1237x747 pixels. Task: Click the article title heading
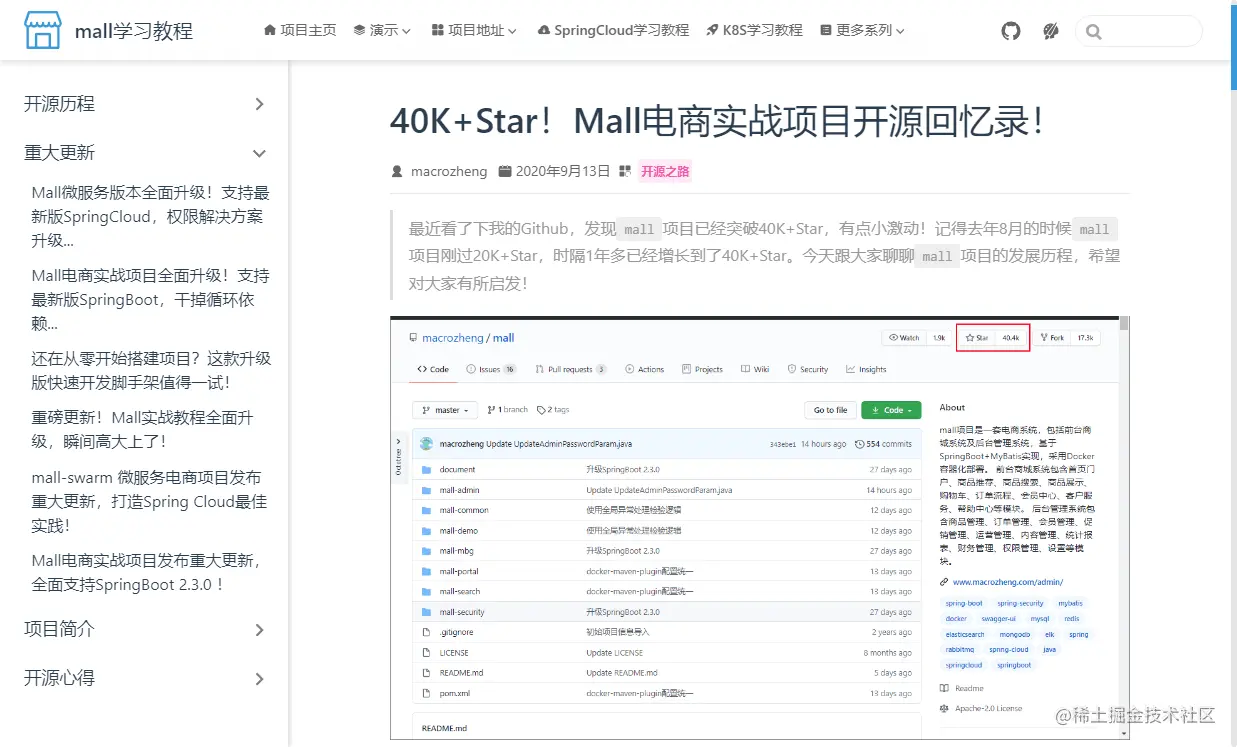(718, 122)
